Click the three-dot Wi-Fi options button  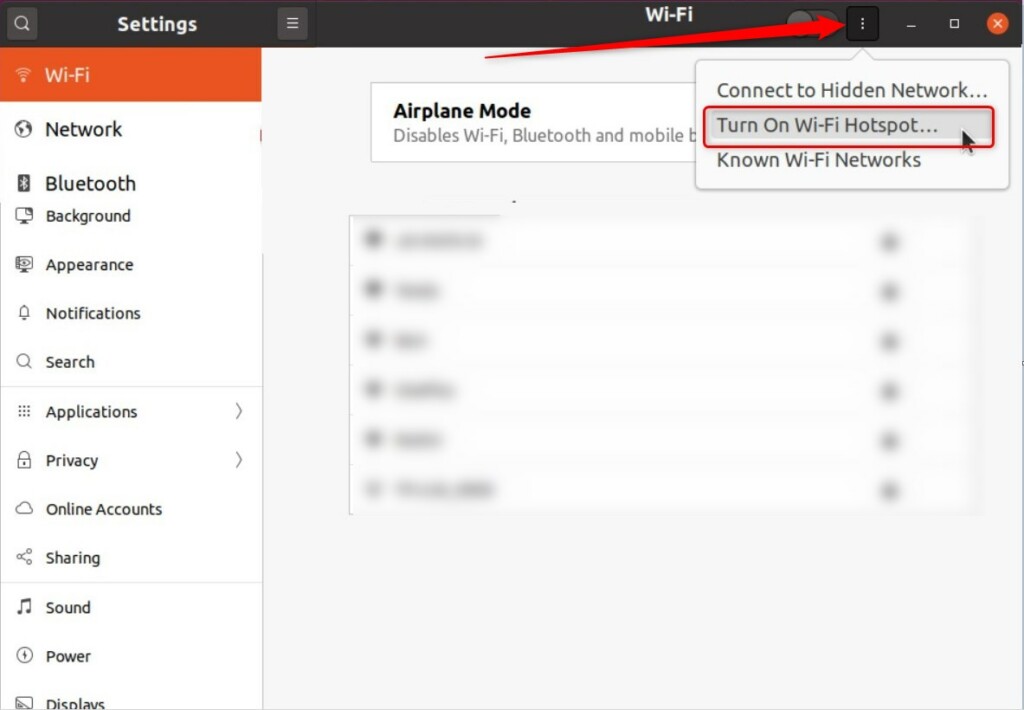pyautogui.click(x=862, y=24)
